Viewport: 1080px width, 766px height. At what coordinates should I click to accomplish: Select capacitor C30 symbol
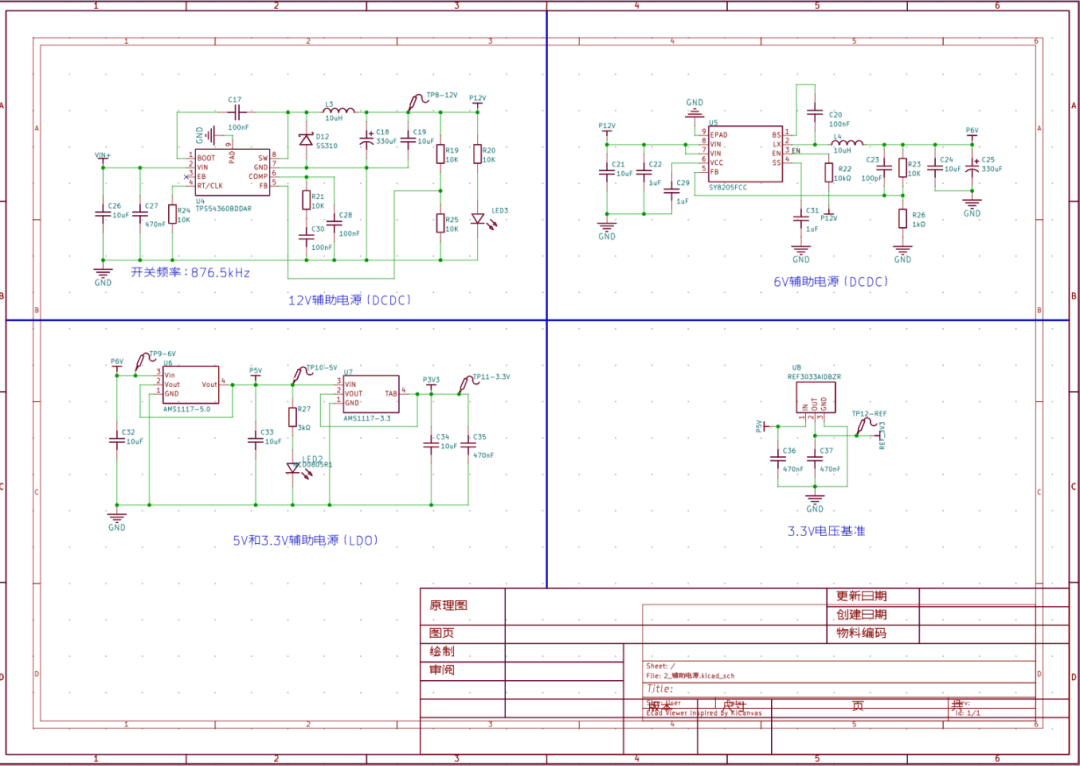pos(306,237)
